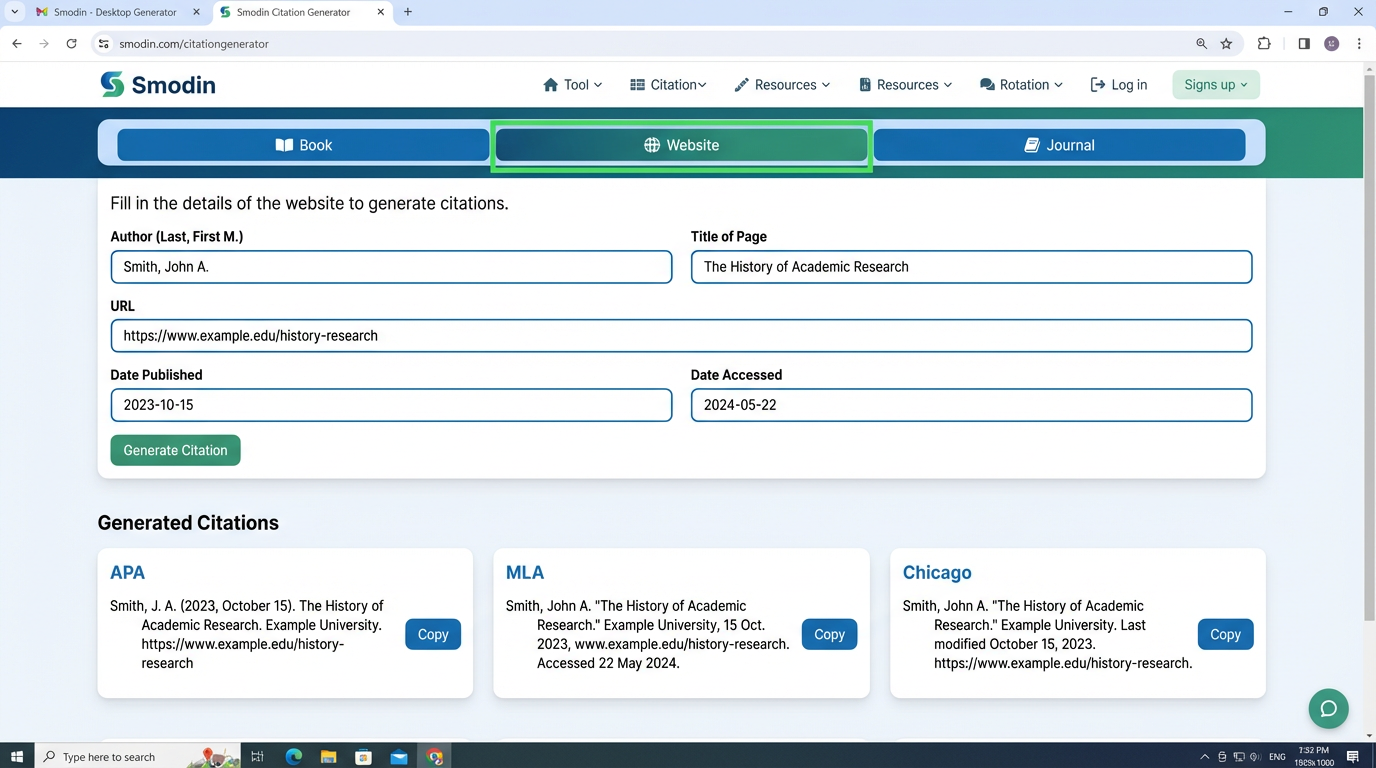
Task: Copy the Chicago citation
Action: pos(1225,634)
